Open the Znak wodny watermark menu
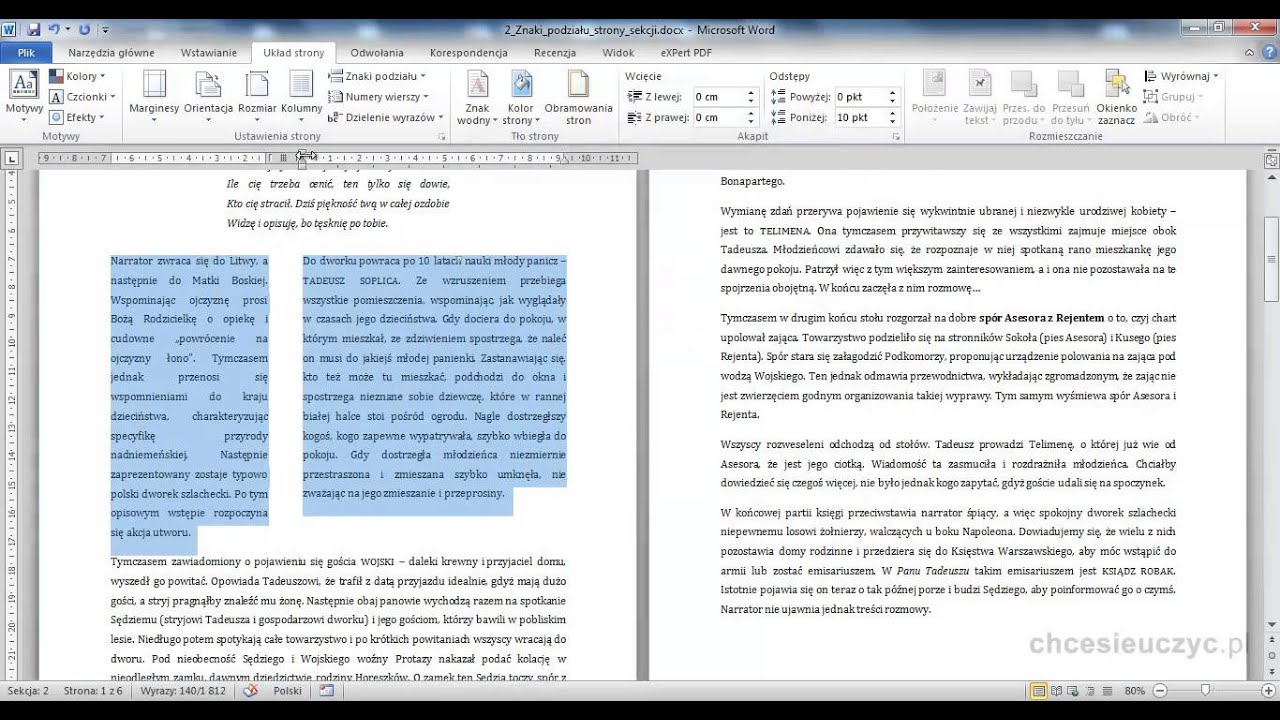Screen dimensions: 1280x720 pos(477,98)
